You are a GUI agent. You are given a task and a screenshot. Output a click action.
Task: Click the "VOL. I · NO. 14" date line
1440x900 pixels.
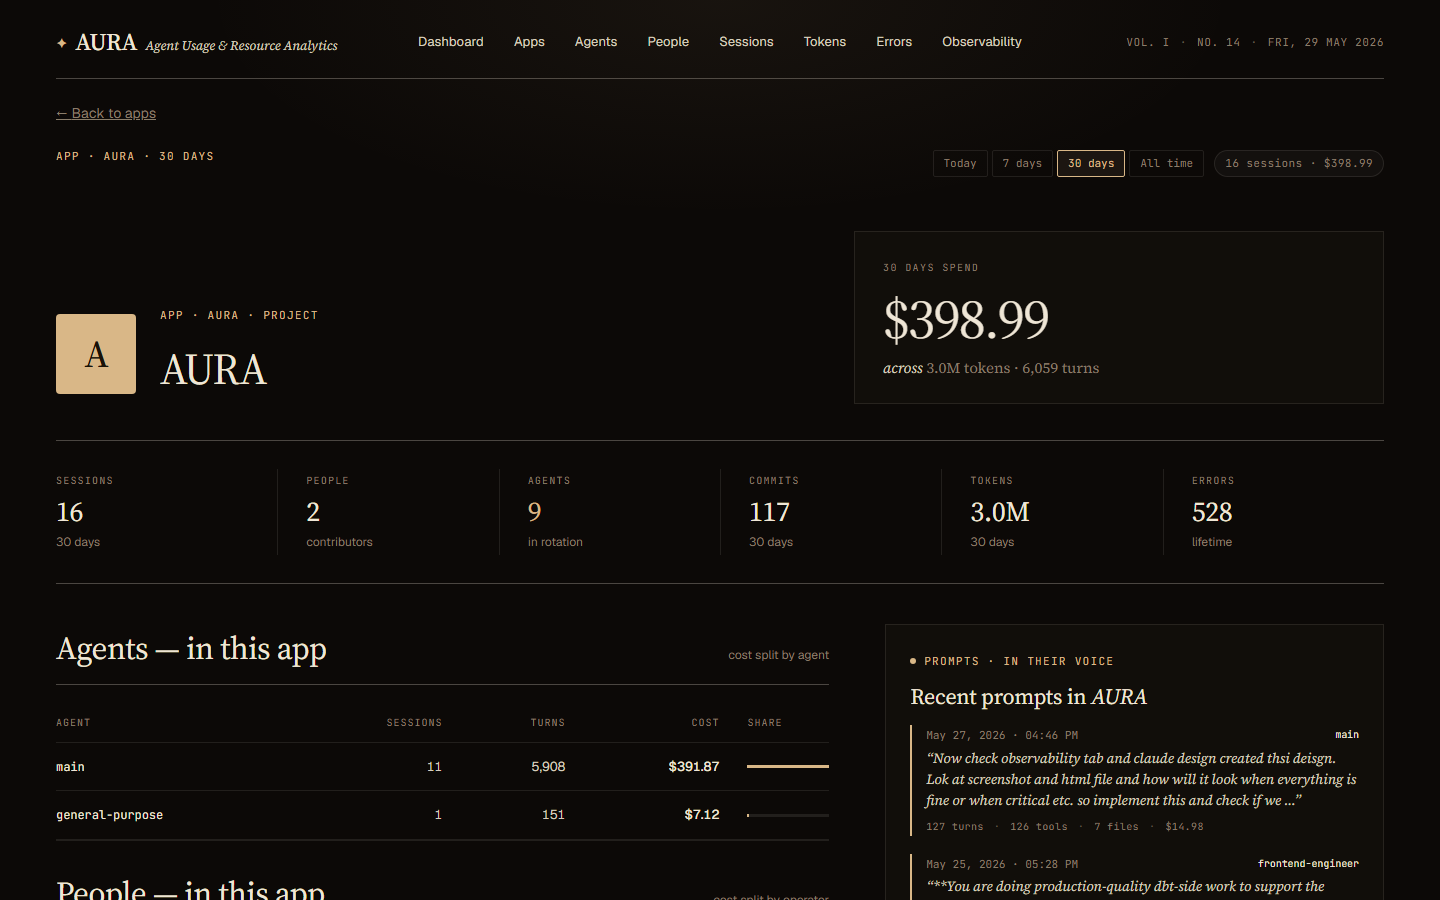coord(1255,43)
